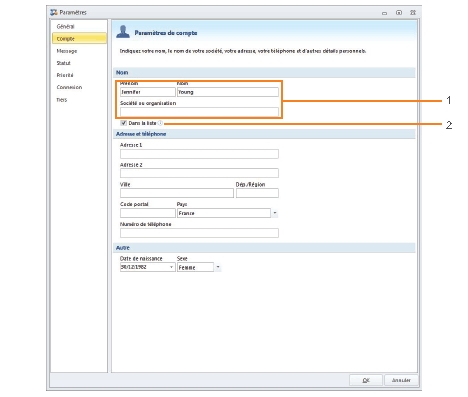Click the Paramètres app icon in title bar
This screenshot has width=468, height=397.
click(54, 12)
